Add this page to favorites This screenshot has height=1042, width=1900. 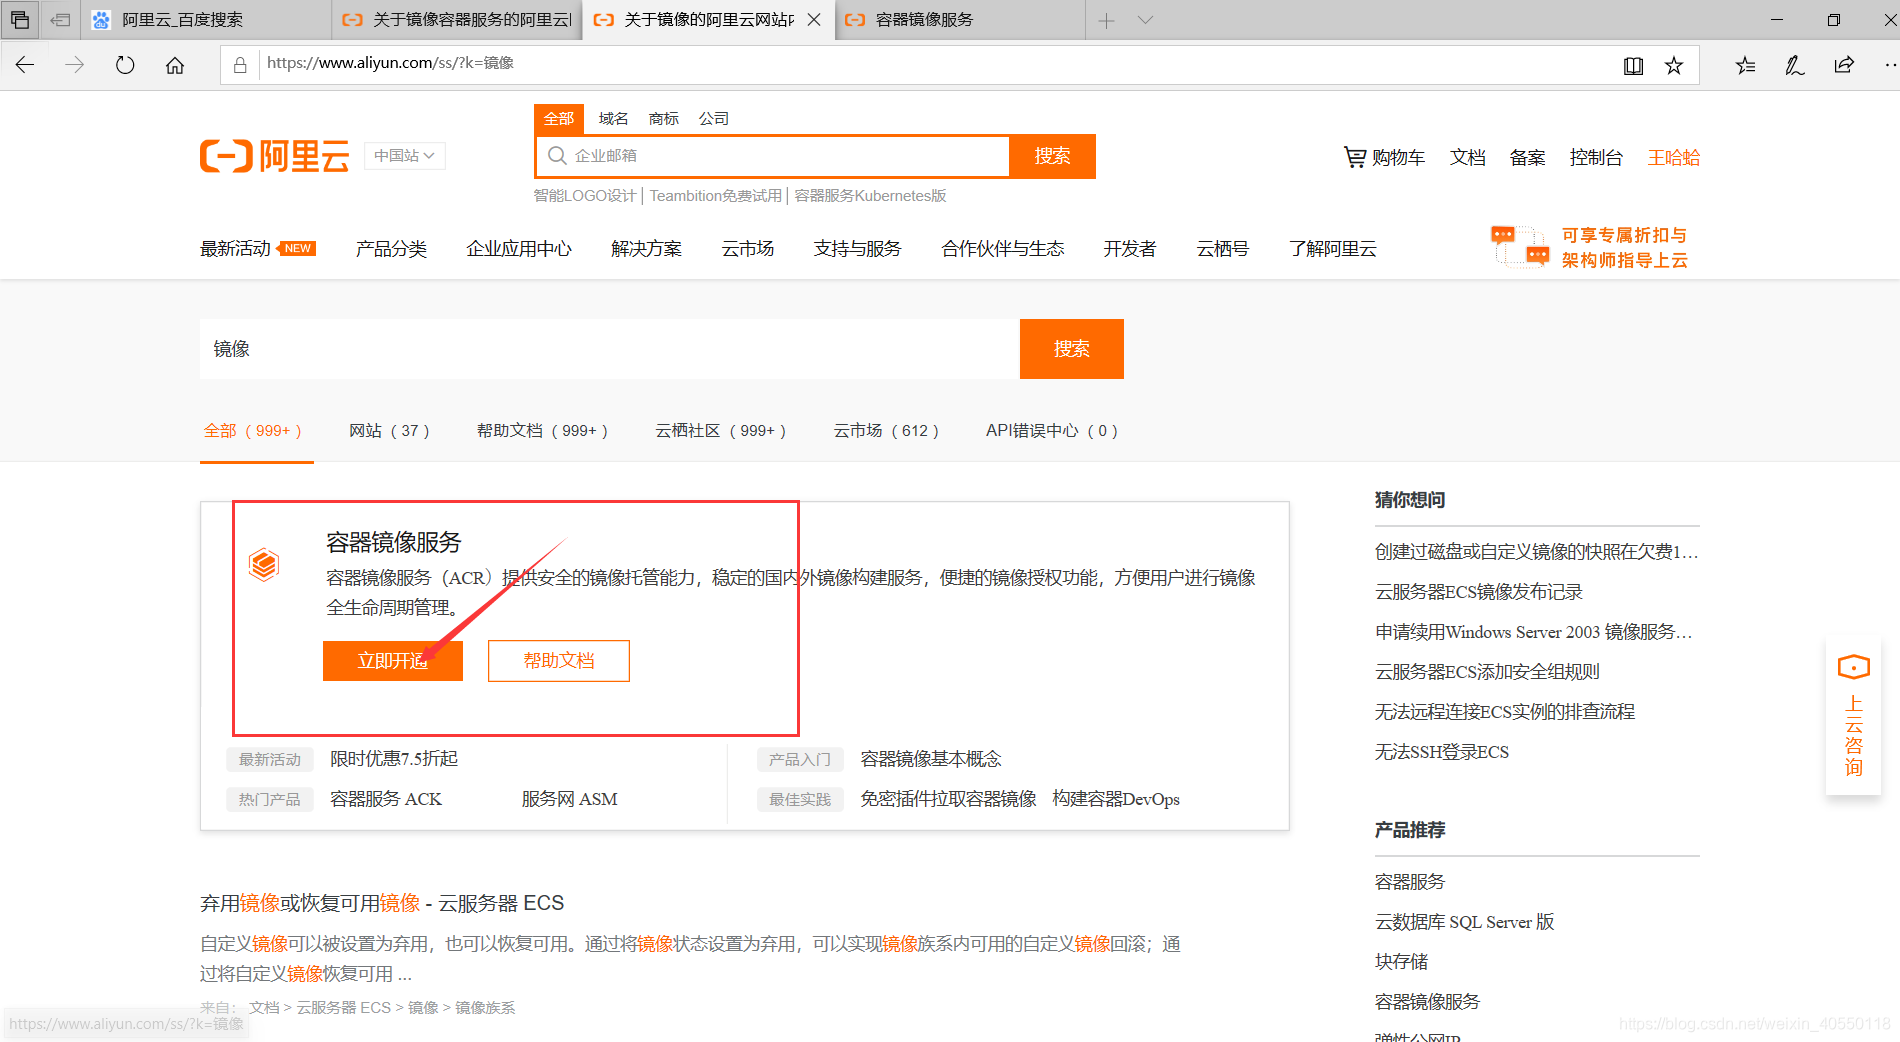point(1674,66)
